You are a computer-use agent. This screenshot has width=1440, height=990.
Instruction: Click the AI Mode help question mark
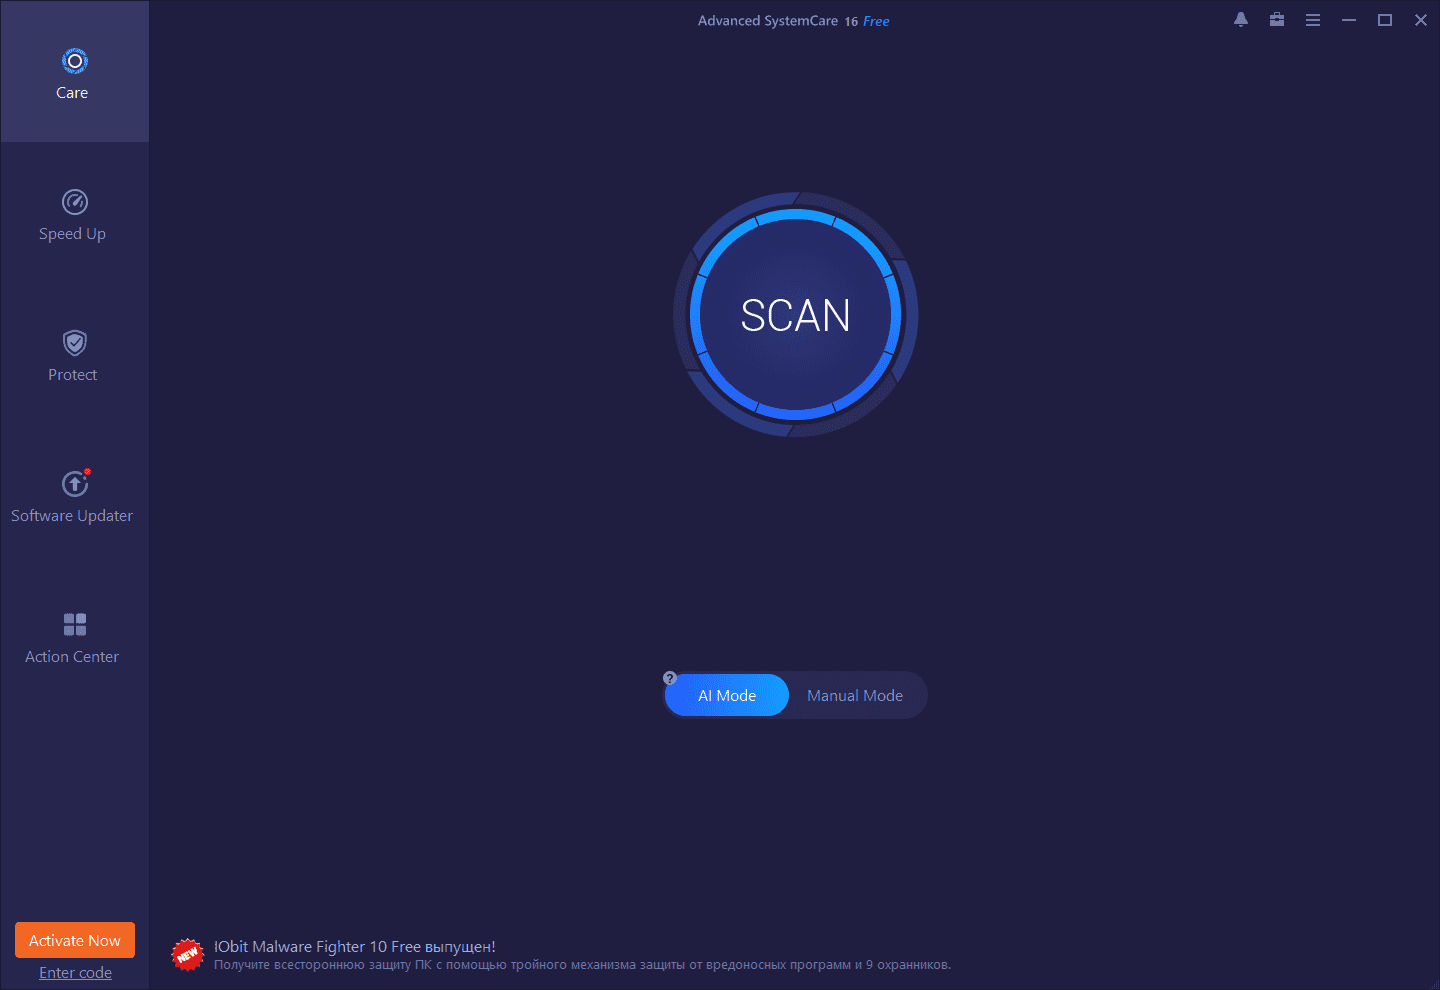click(x=670, y=678)
